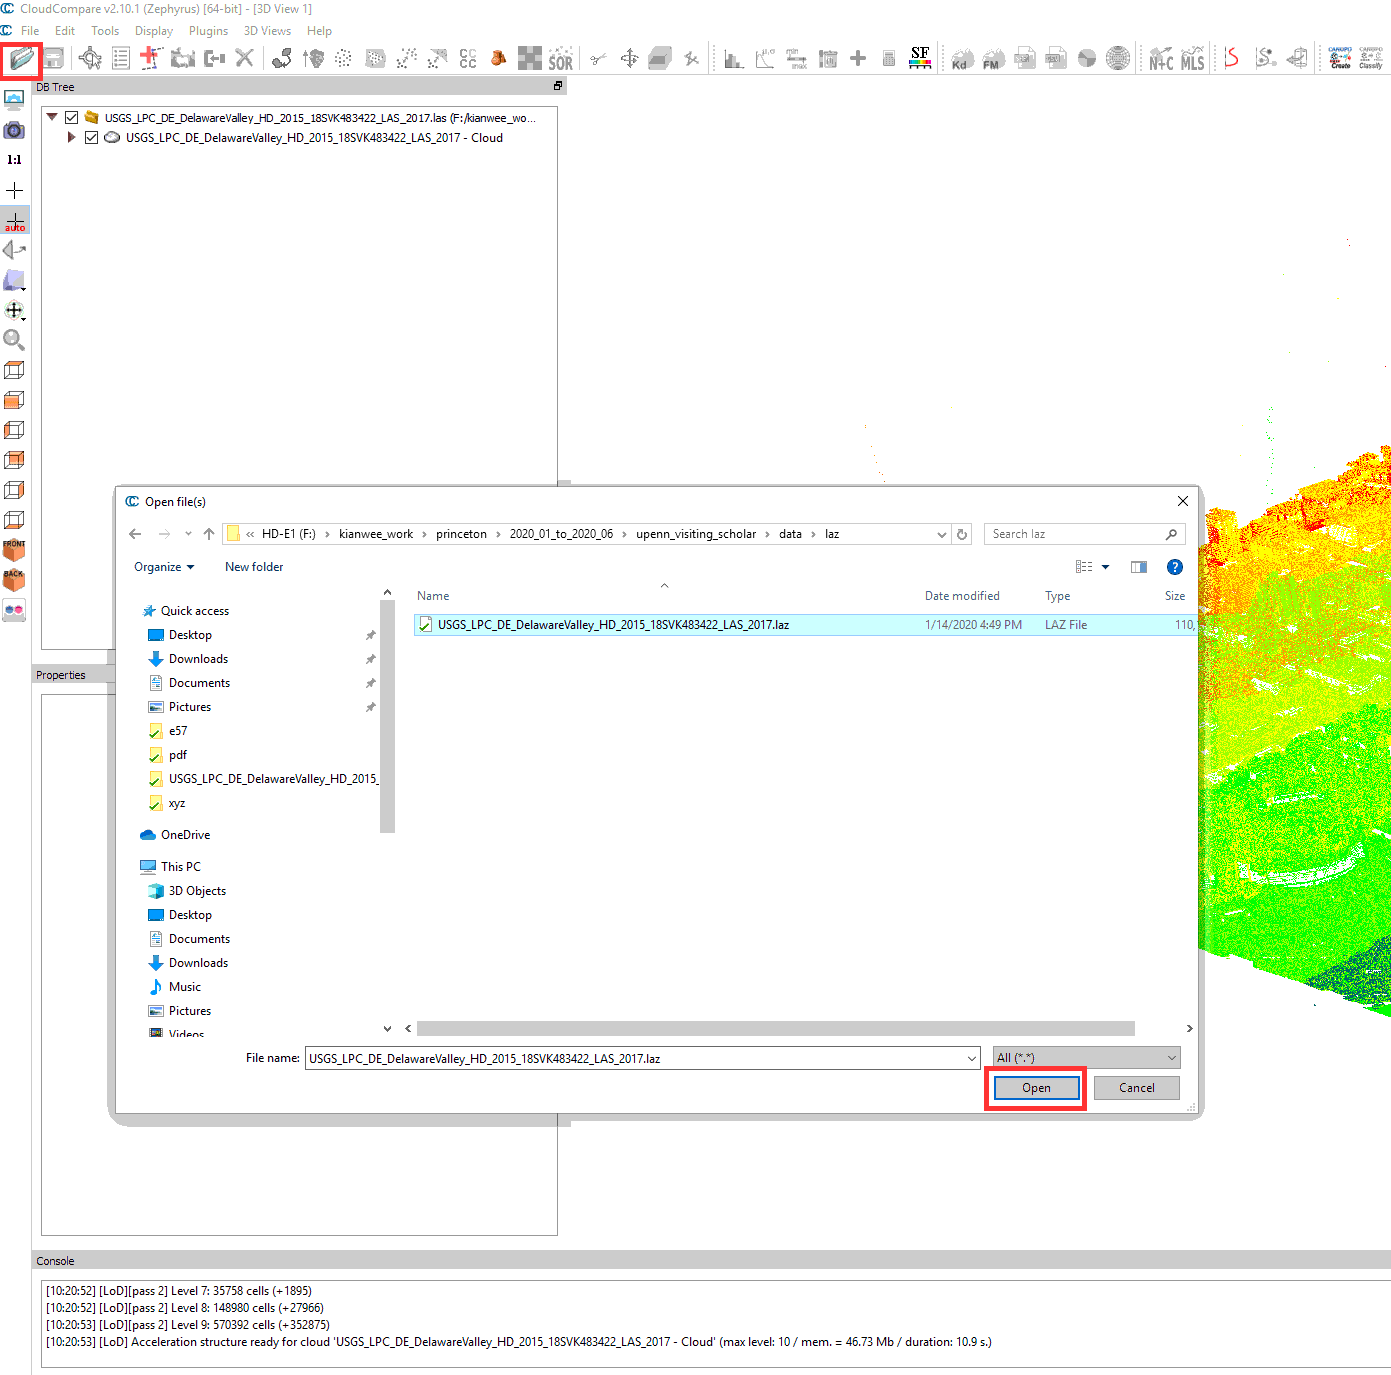
Task: Expand the LAS_2017 - Cloud tree node
Action: pyautogui.click(x=71, y=138)
